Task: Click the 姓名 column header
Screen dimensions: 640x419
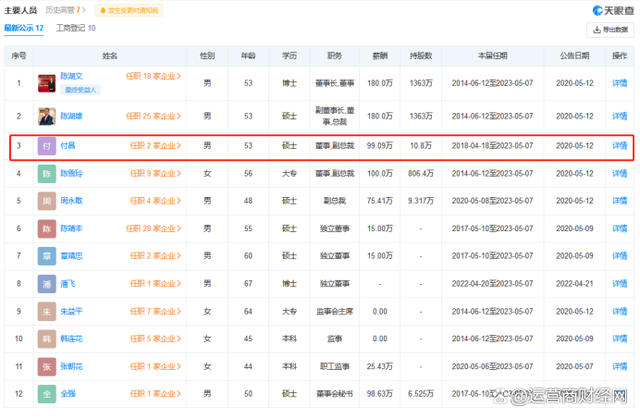Action: [x=110, y=56]
